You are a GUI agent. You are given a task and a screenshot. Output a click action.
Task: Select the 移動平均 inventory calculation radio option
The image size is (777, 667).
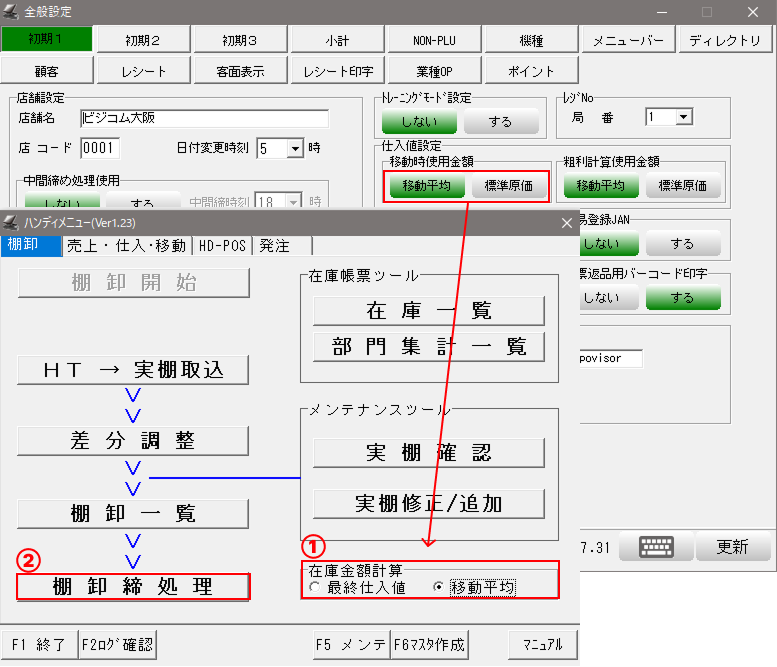point(438,587)
